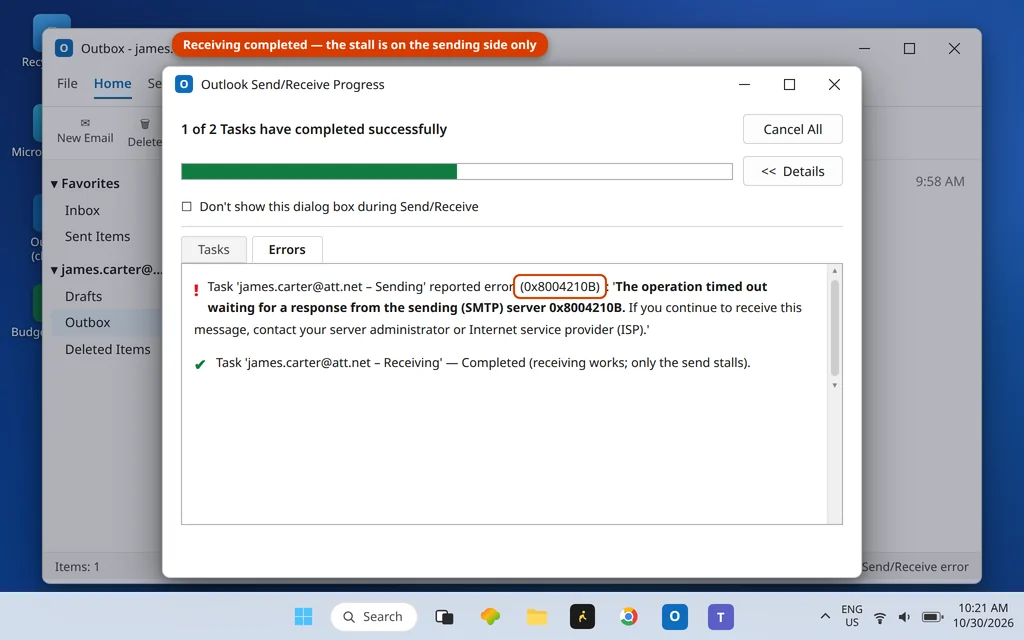This screenshot has height=640, width=1024.
Task: Click the scrollbar down arrow in the Errors list
Action: pyautogui.click(x=835, y=385)
